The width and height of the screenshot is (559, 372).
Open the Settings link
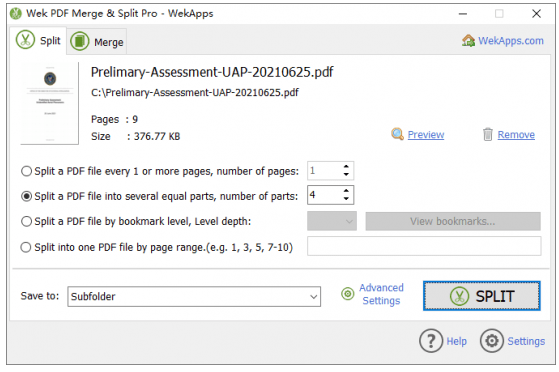point(526,341)
